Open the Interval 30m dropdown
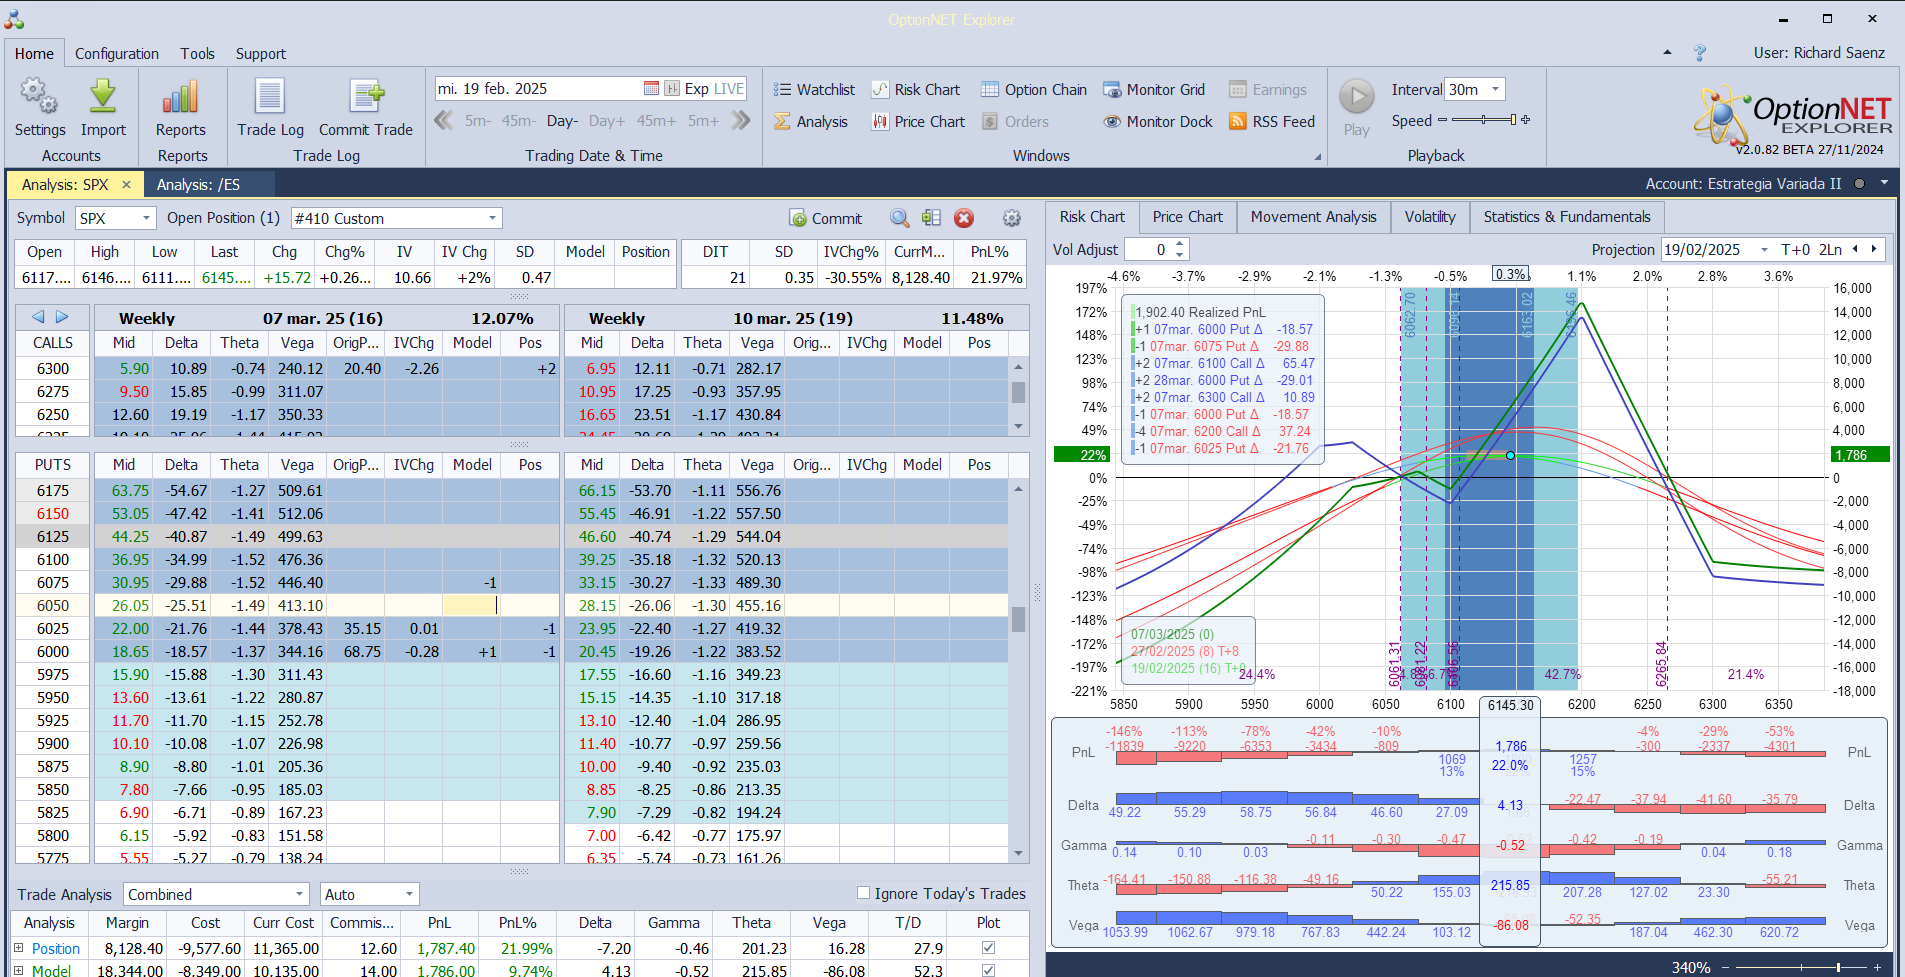This screenshot has width=1905, height=977. click(x=1495, y=89)
